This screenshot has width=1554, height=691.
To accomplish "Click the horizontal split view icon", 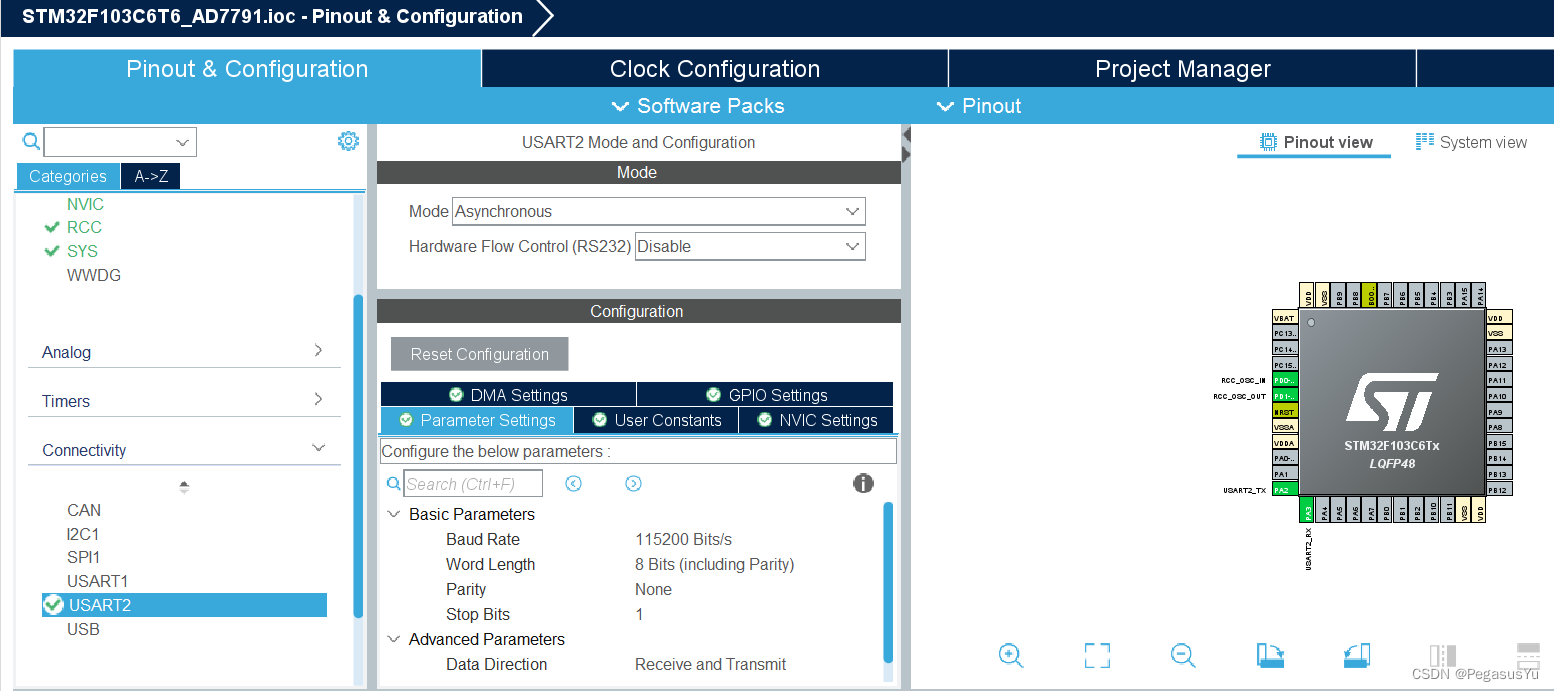I will click(x=1528, y=655).
